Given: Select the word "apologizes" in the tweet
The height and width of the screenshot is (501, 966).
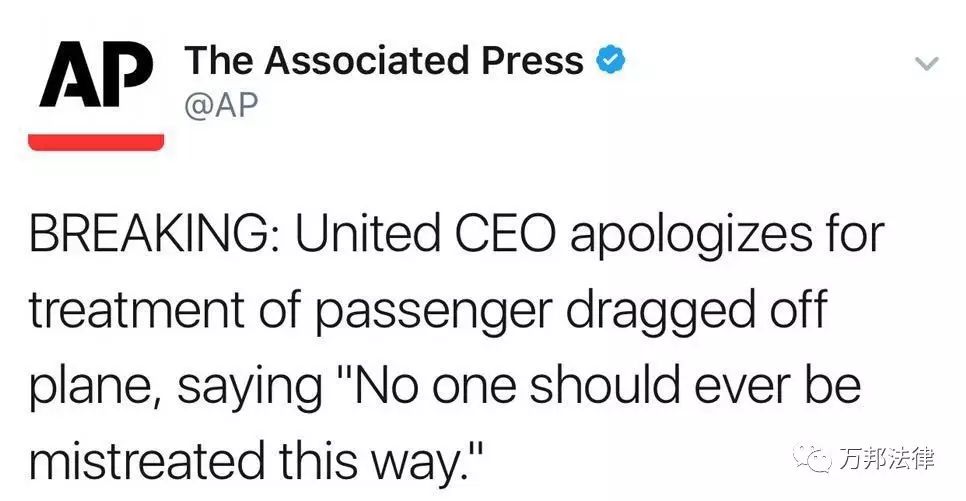Looking at the screenshot, I should click(690, 235).
